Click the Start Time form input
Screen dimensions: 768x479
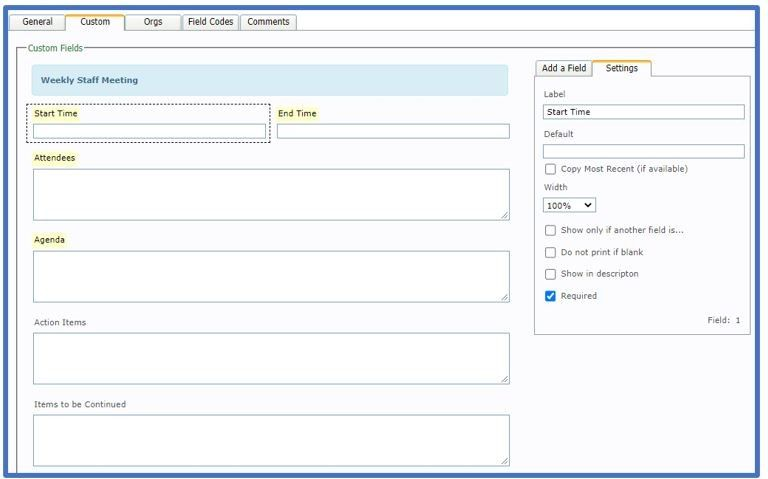(149, 131)
